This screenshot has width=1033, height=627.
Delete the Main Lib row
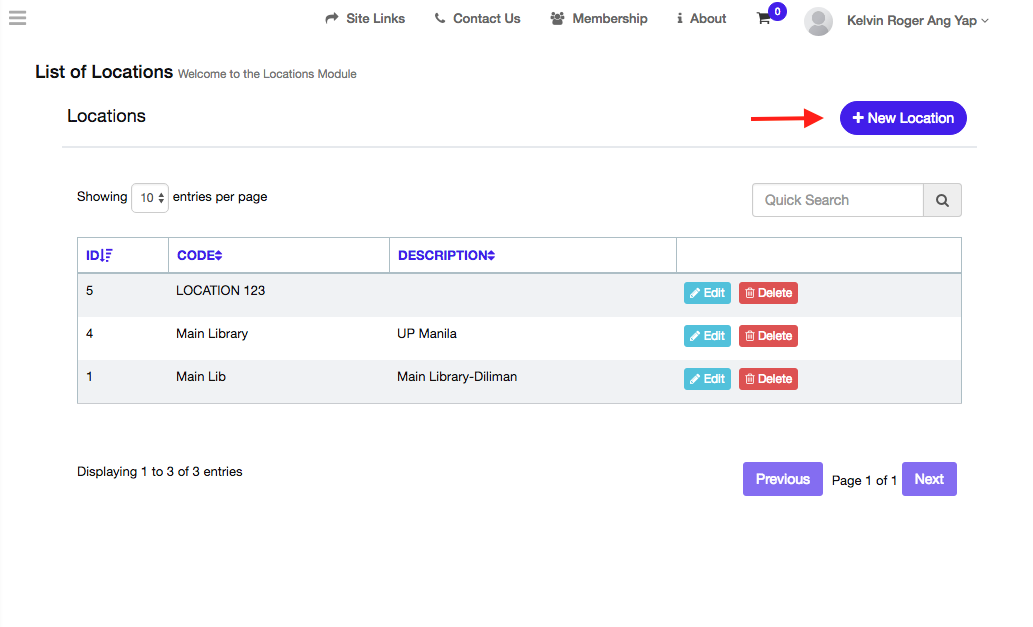point(768,379)
